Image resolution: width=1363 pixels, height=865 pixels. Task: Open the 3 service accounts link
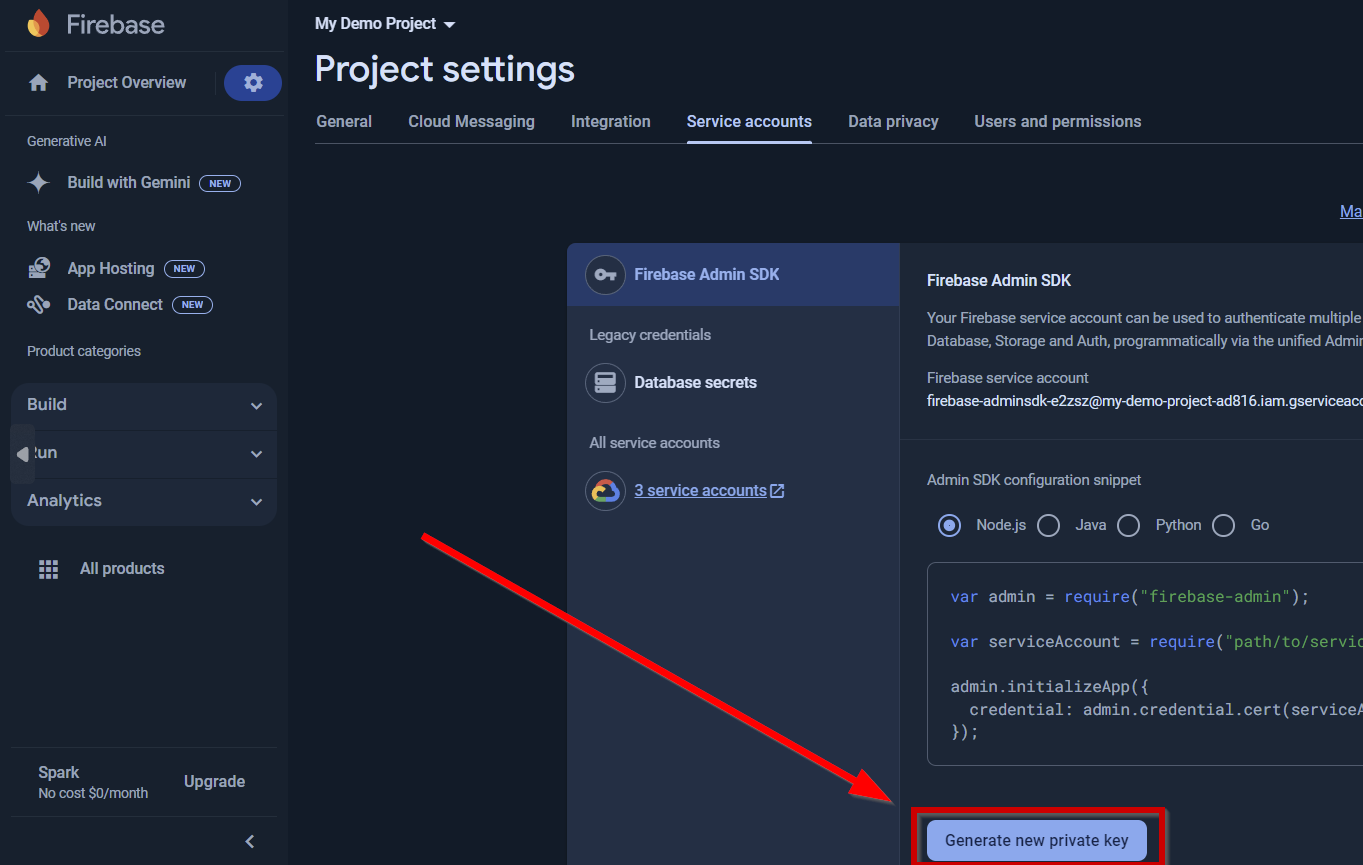point(701,490)
